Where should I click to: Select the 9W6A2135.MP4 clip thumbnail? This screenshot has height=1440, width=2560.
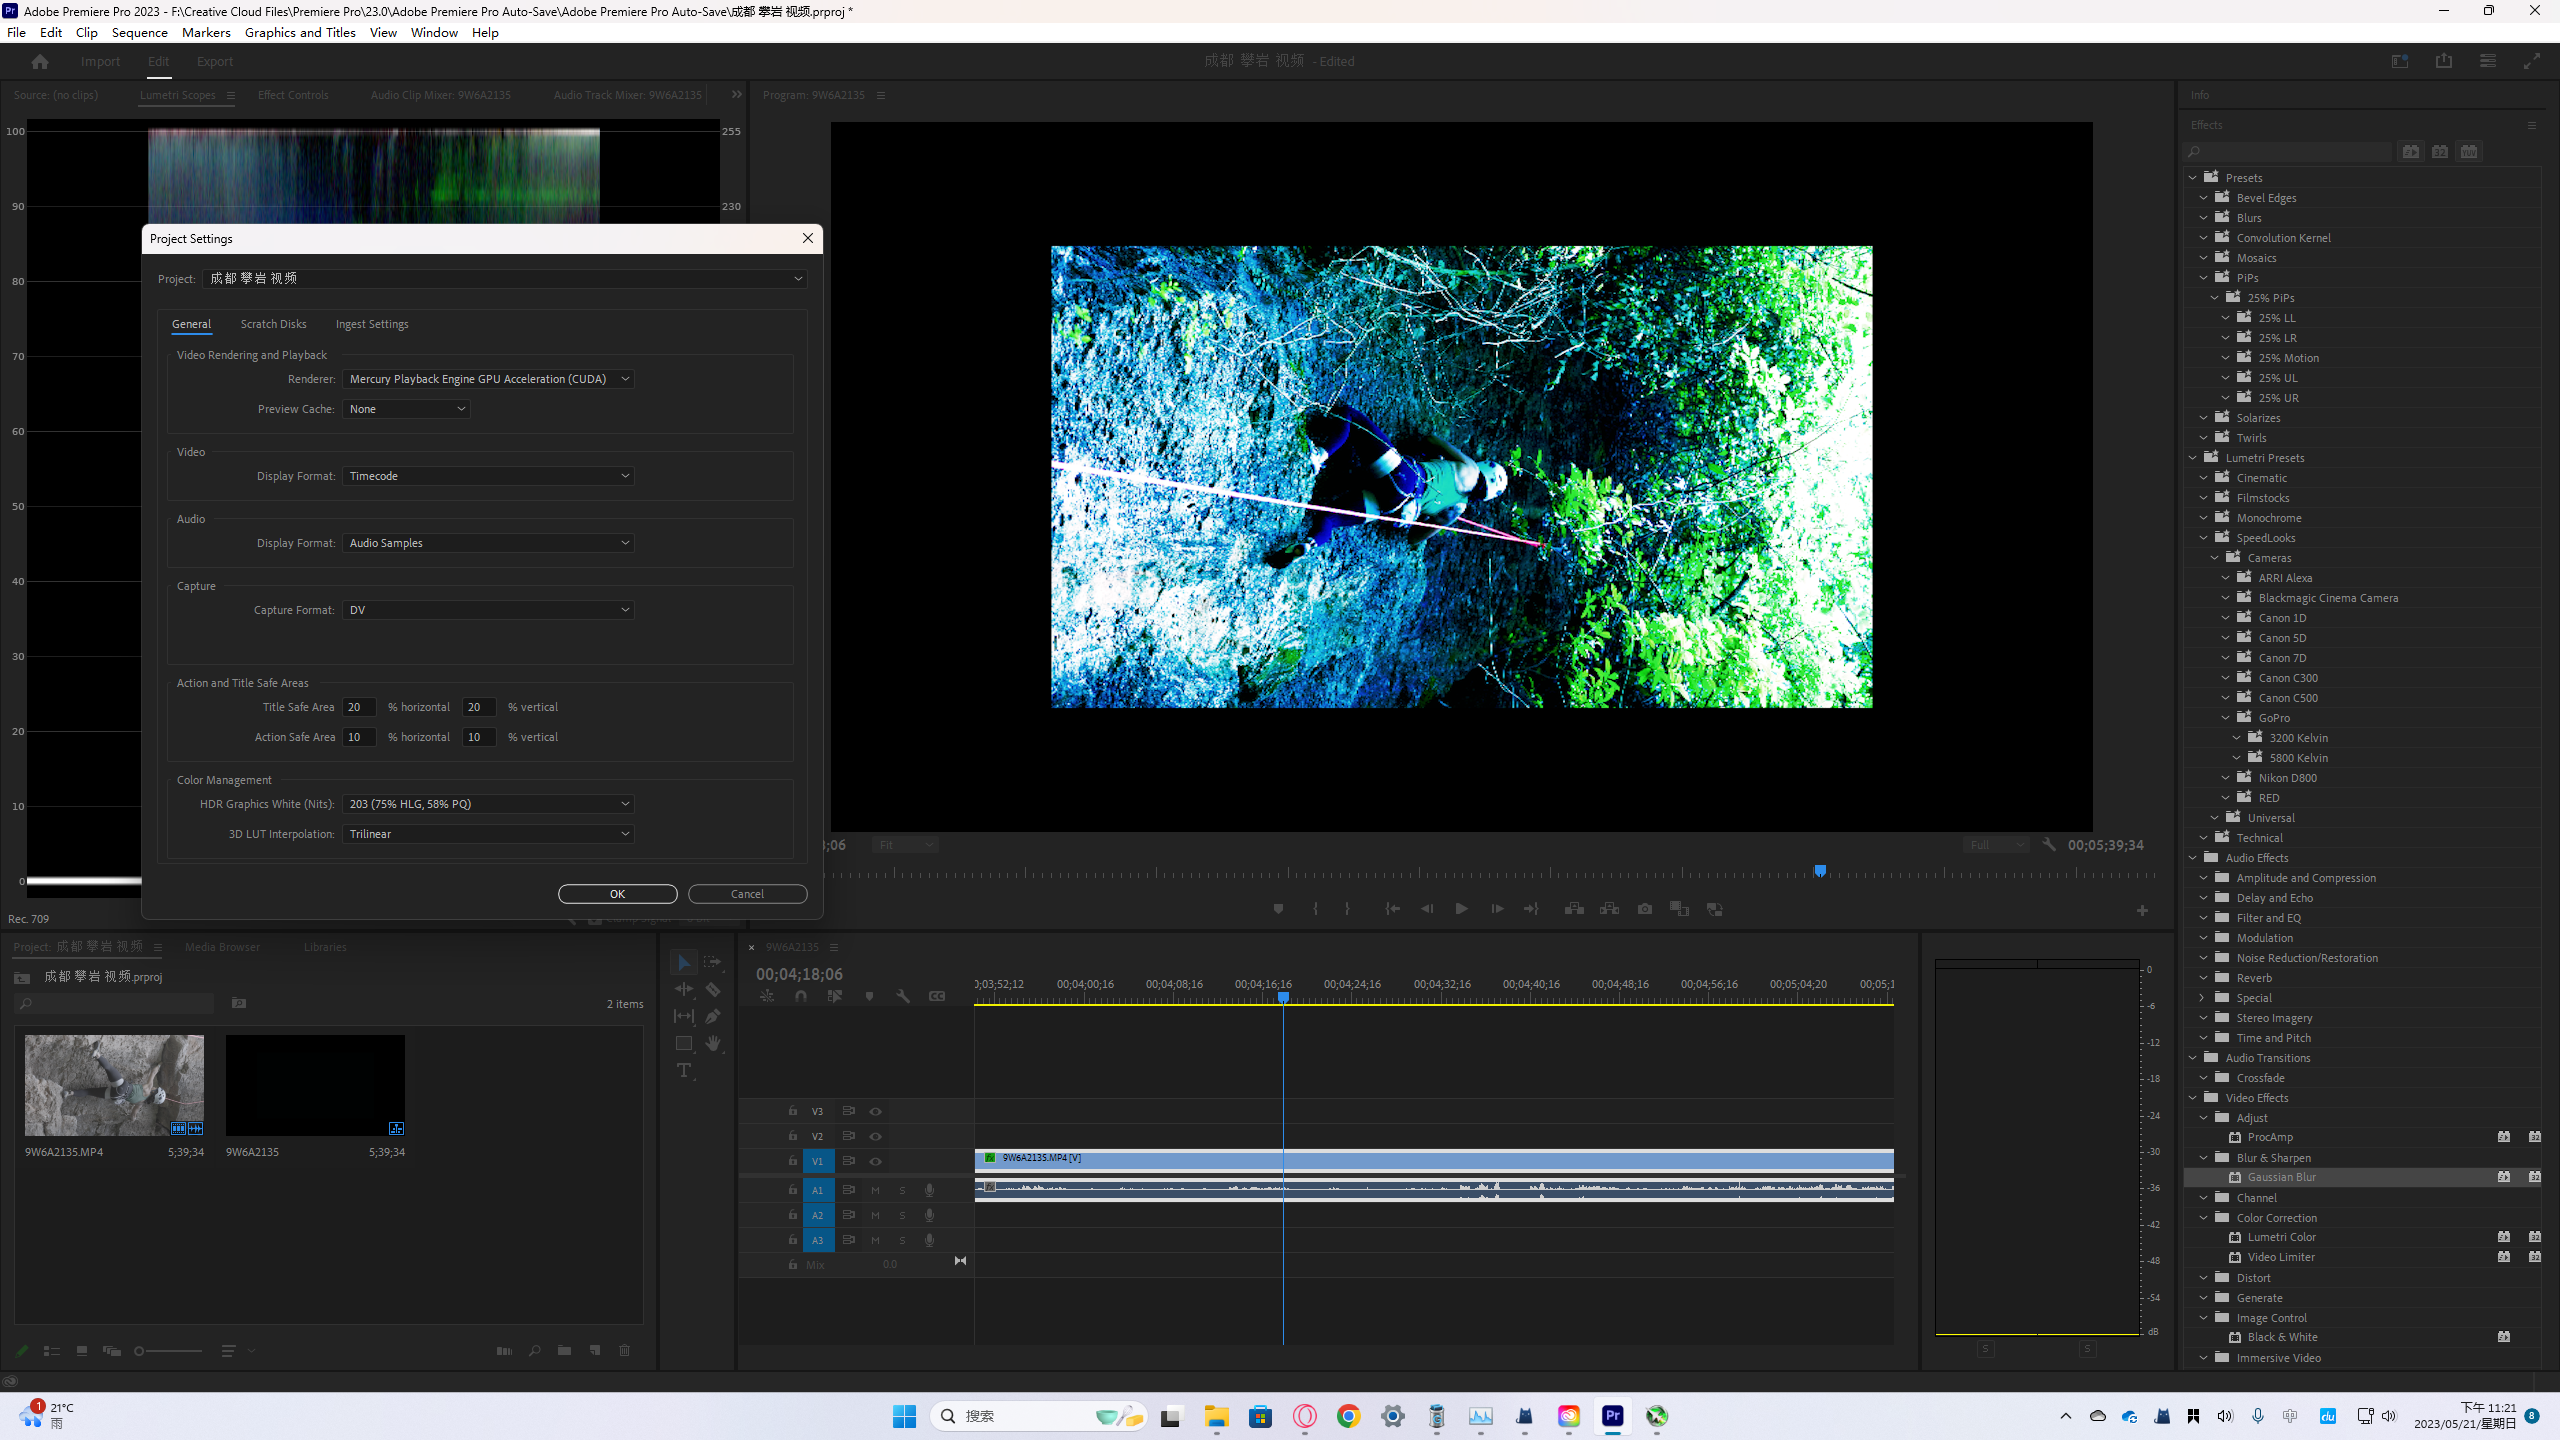point(114,1085)
